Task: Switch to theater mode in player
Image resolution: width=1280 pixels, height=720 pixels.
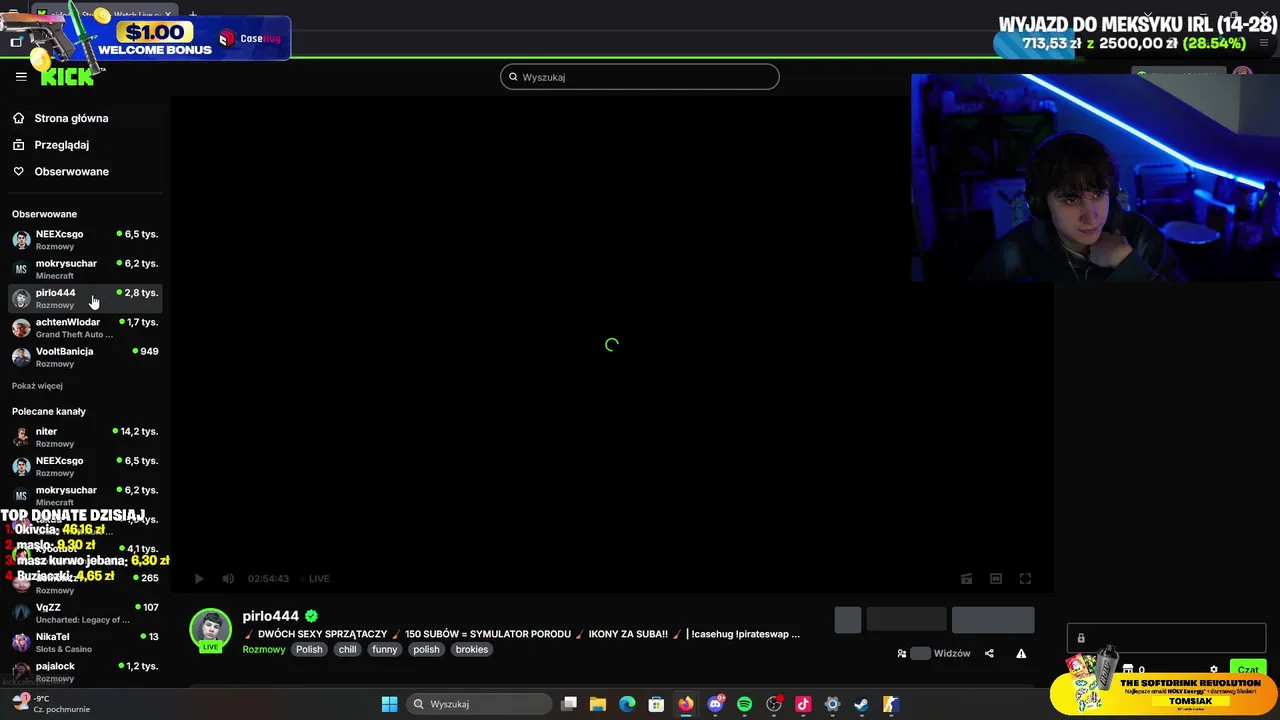Action: 996,579
